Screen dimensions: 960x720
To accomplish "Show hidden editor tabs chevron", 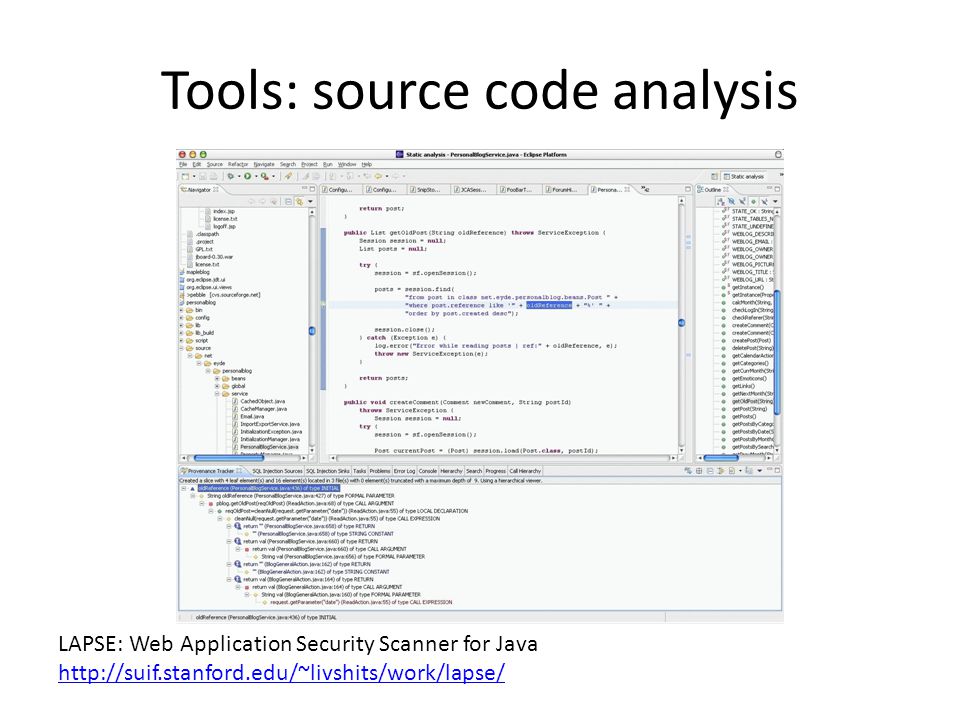I will pos(645,189).
